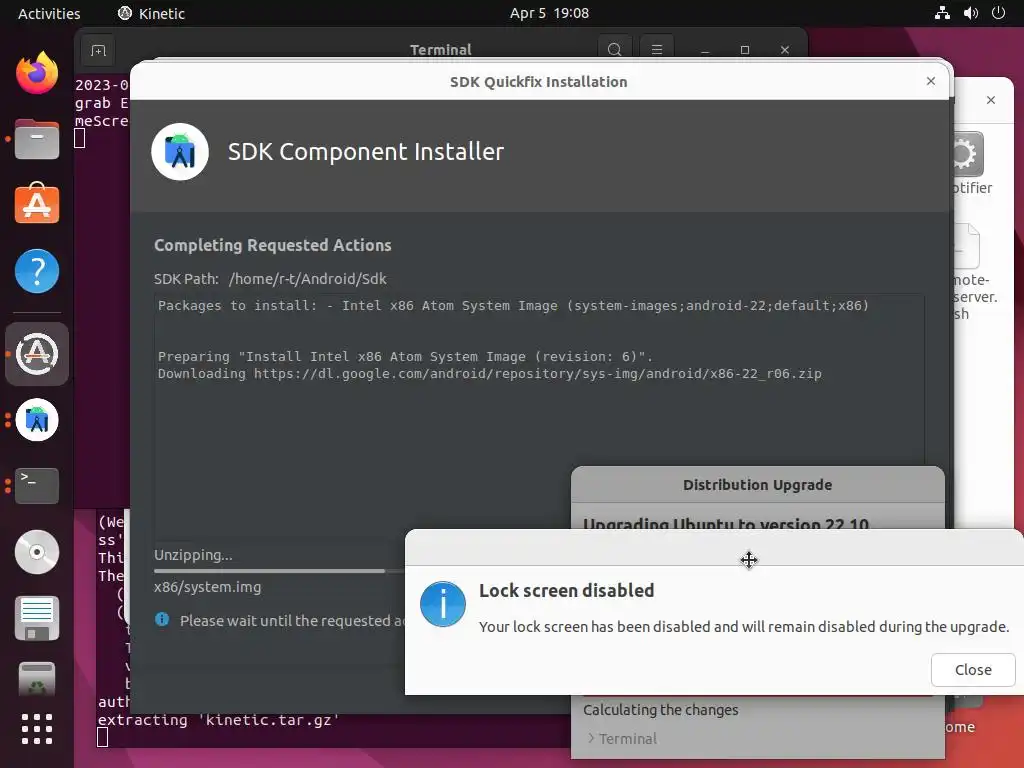Open the network status indicator
1024x768 pixels.
tap(942, 13)
